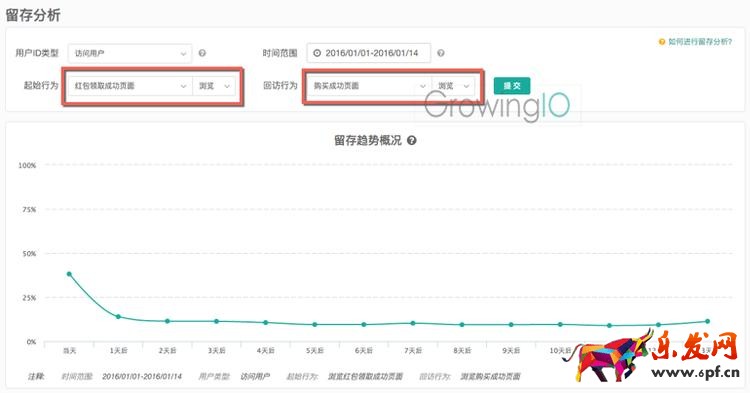This screenshot has width=750, height=393.
Task: Click the 3天后 data point on chart
Action: tap(216, 321)
